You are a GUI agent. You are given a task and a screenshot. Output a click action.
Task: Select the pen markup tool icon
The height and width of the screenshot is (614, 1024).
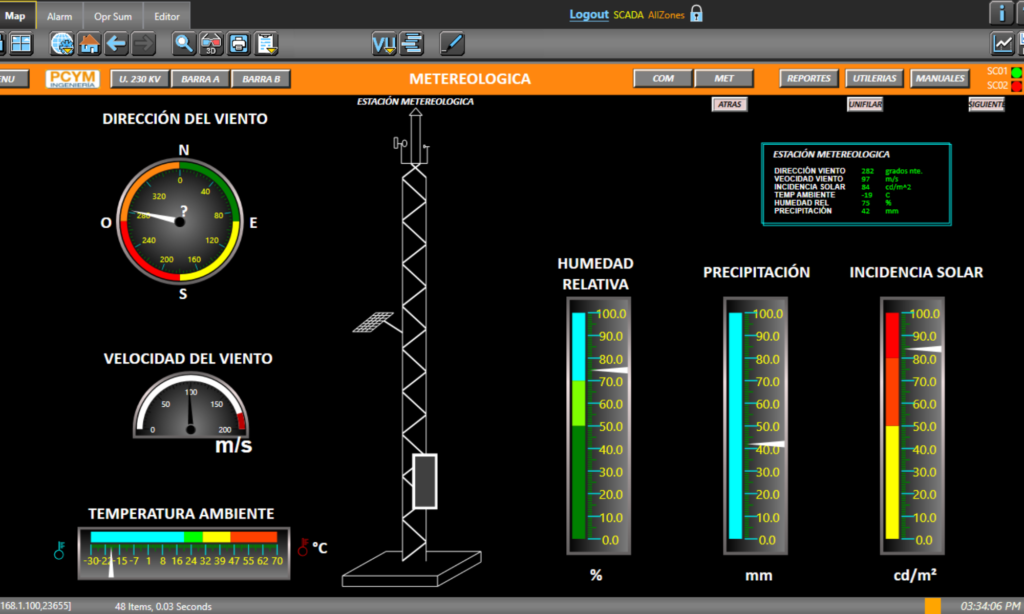[450, 43]
